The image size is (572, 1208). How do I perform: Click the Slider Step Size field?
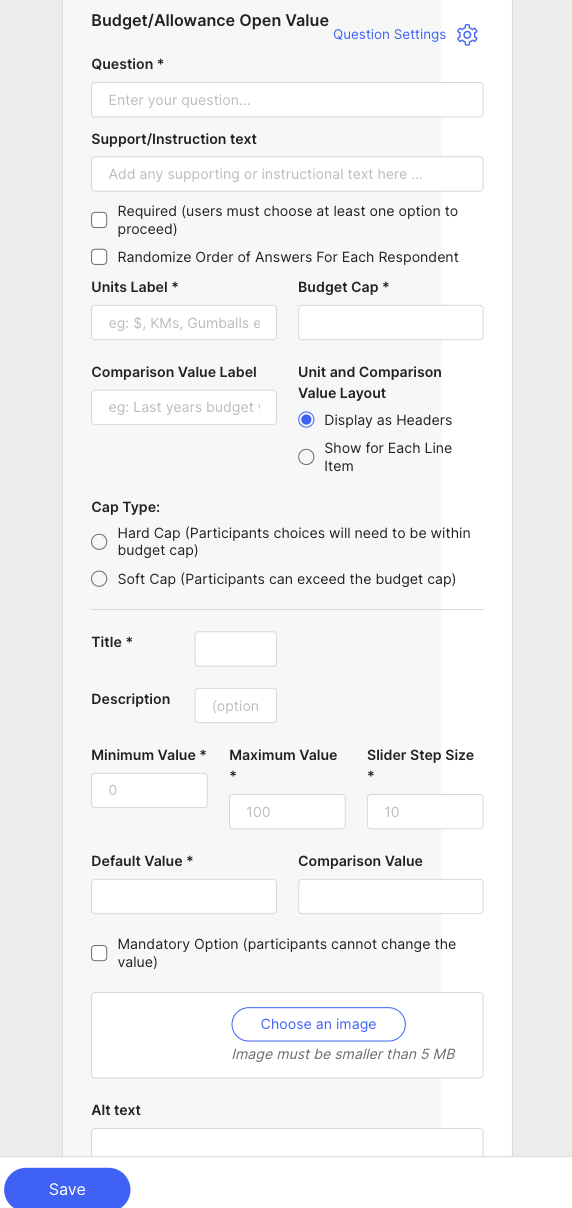coord(425,812)
